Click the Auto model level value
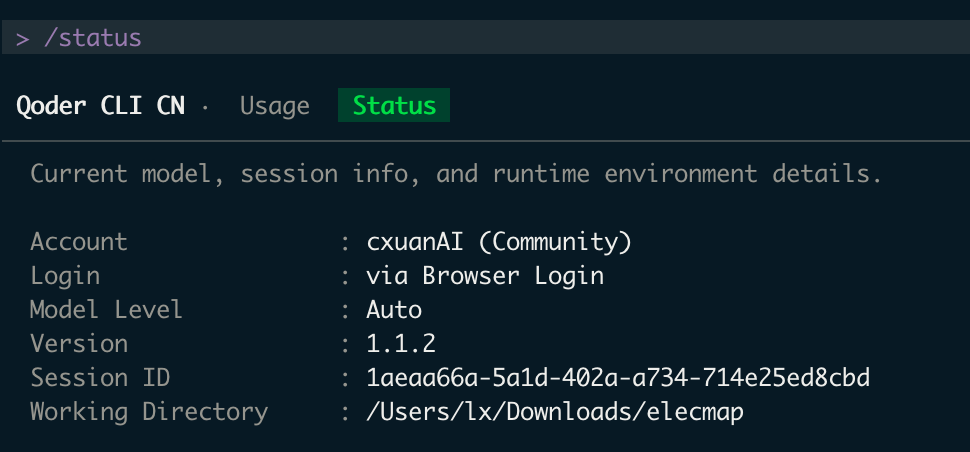 point(394,309)
